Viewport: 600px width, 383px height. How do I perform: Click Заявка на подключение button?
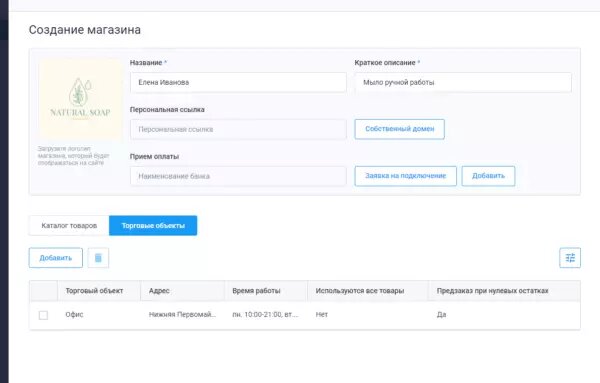click(x=406, y=176)
